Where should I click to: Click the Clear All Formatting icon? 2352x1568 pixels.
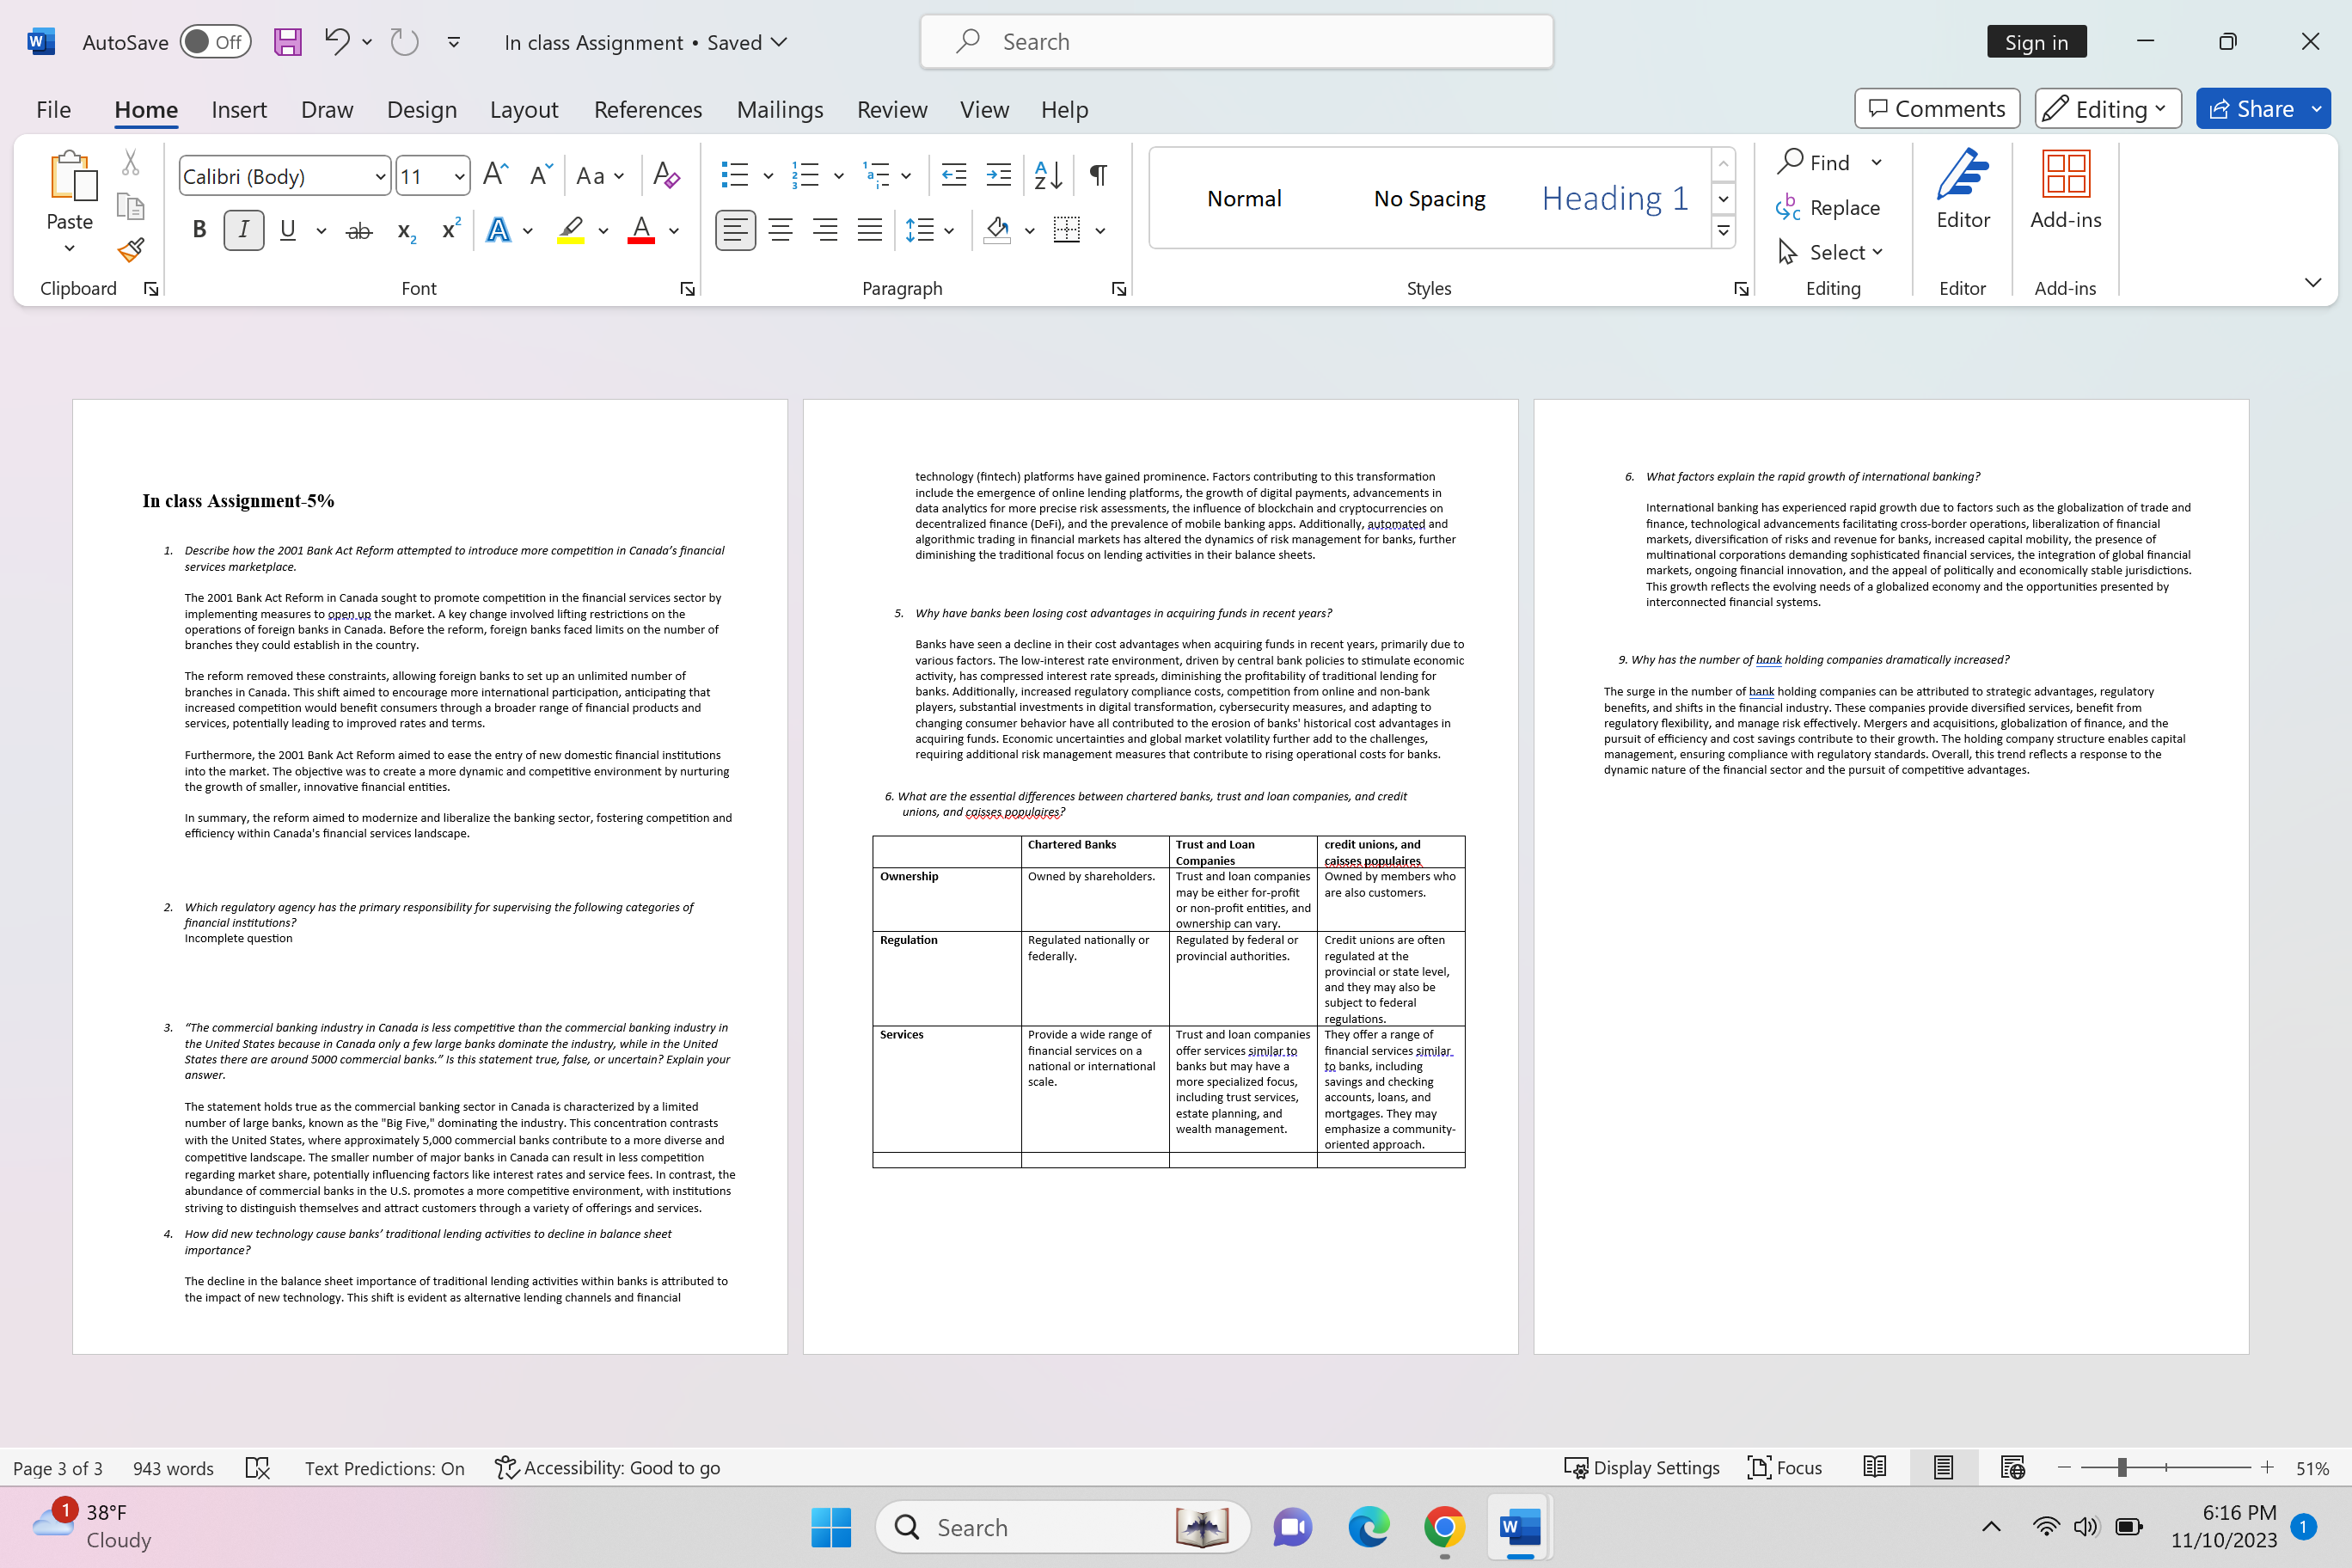click(x=666, y=176)
